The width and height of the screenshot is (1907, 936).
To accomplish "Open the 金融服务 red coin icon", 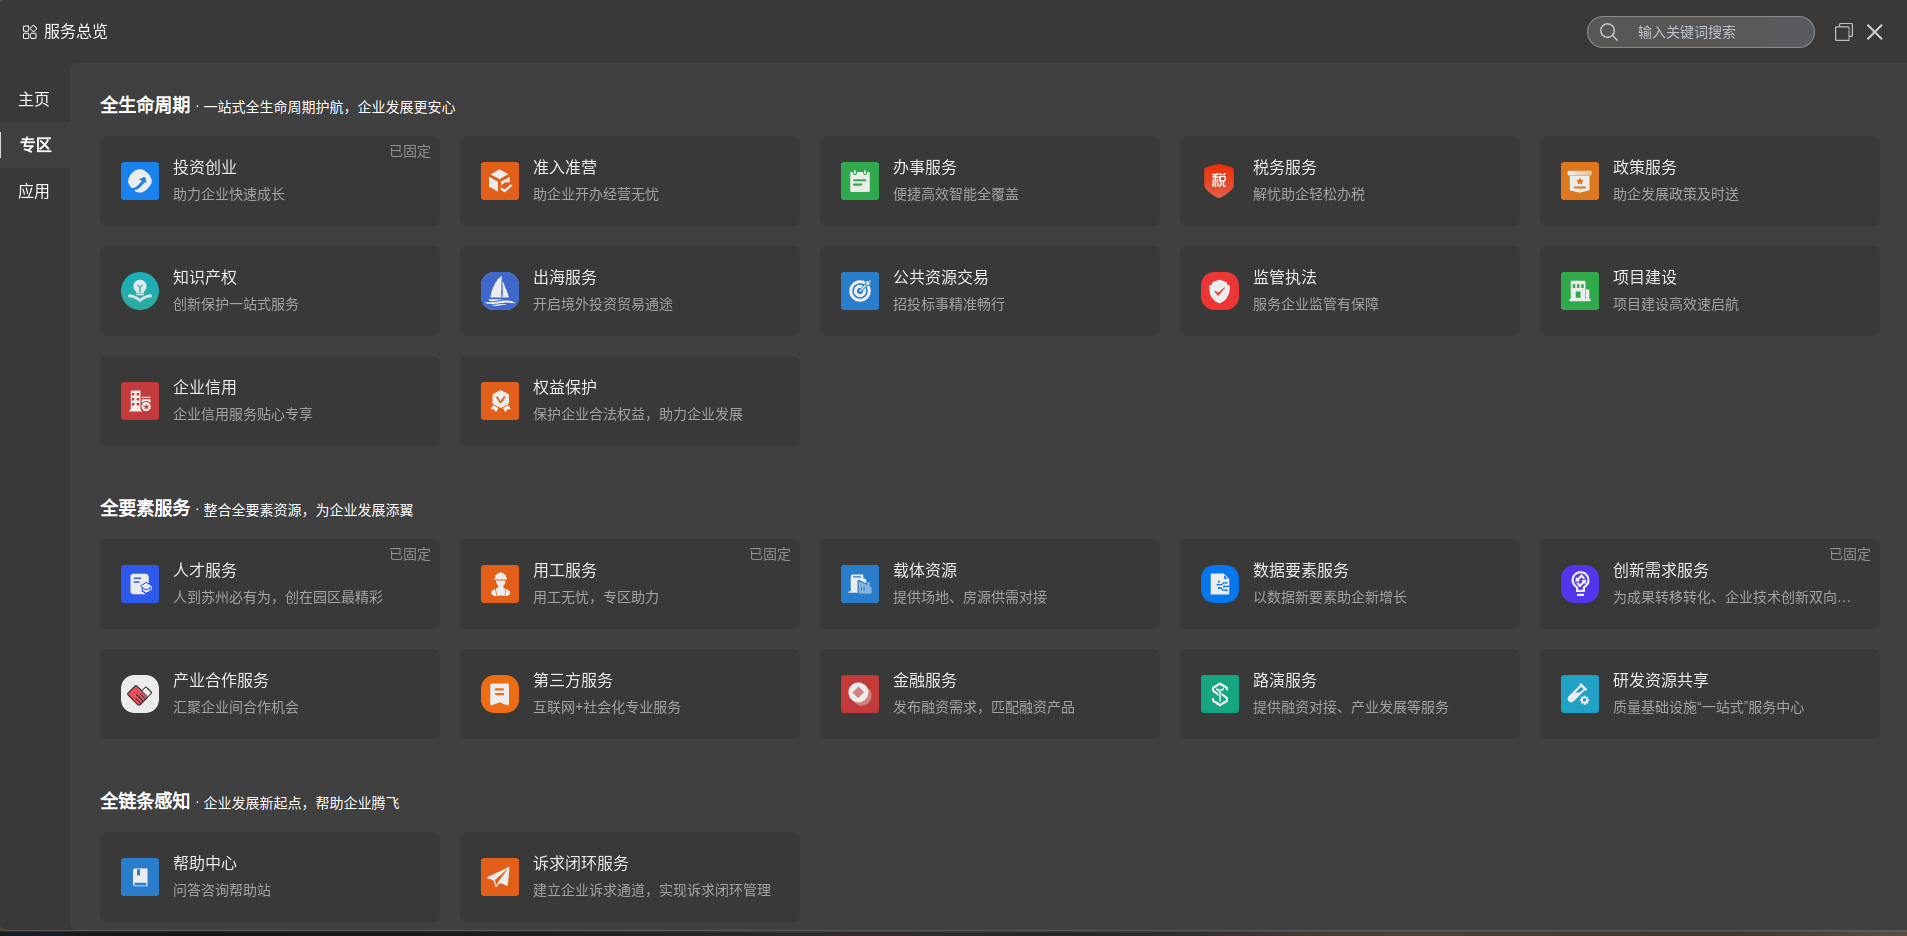I will 860,694.
